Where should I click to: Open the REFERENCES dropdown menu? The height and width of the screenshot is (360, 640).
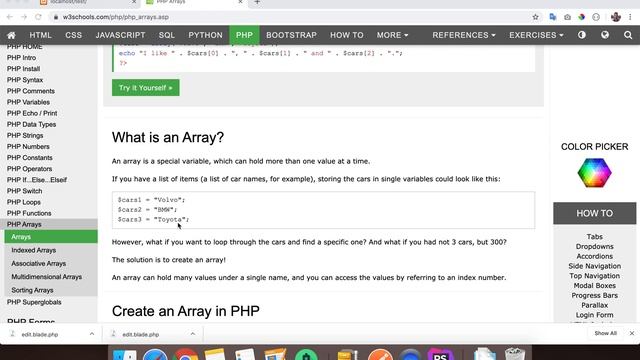pyautogui.click(x=464, y=35)
